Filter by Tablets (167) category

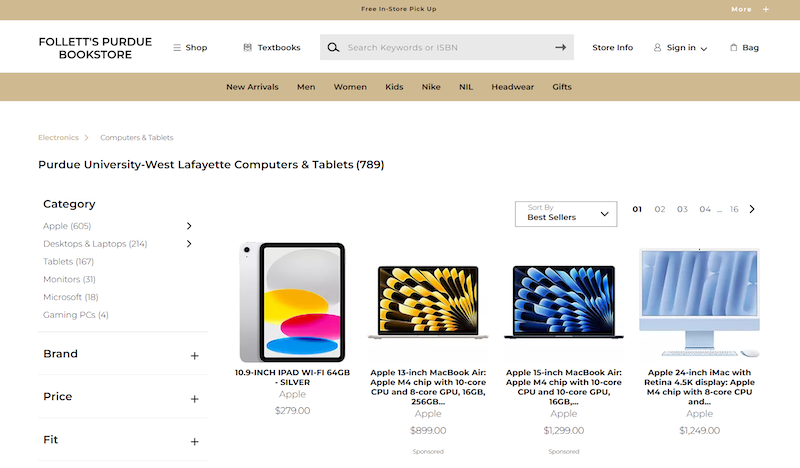pos(68,262)
